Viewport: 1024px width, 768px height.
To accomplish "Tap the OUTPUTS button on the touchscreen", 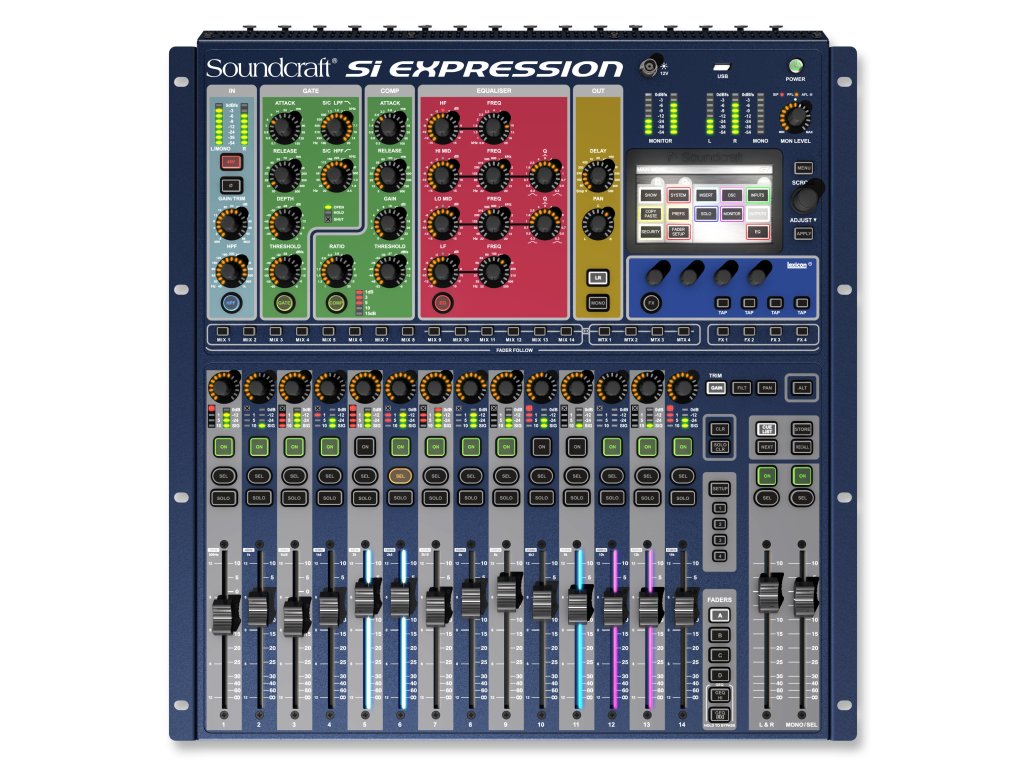I will pyautogui.click(x=758, y=214).
